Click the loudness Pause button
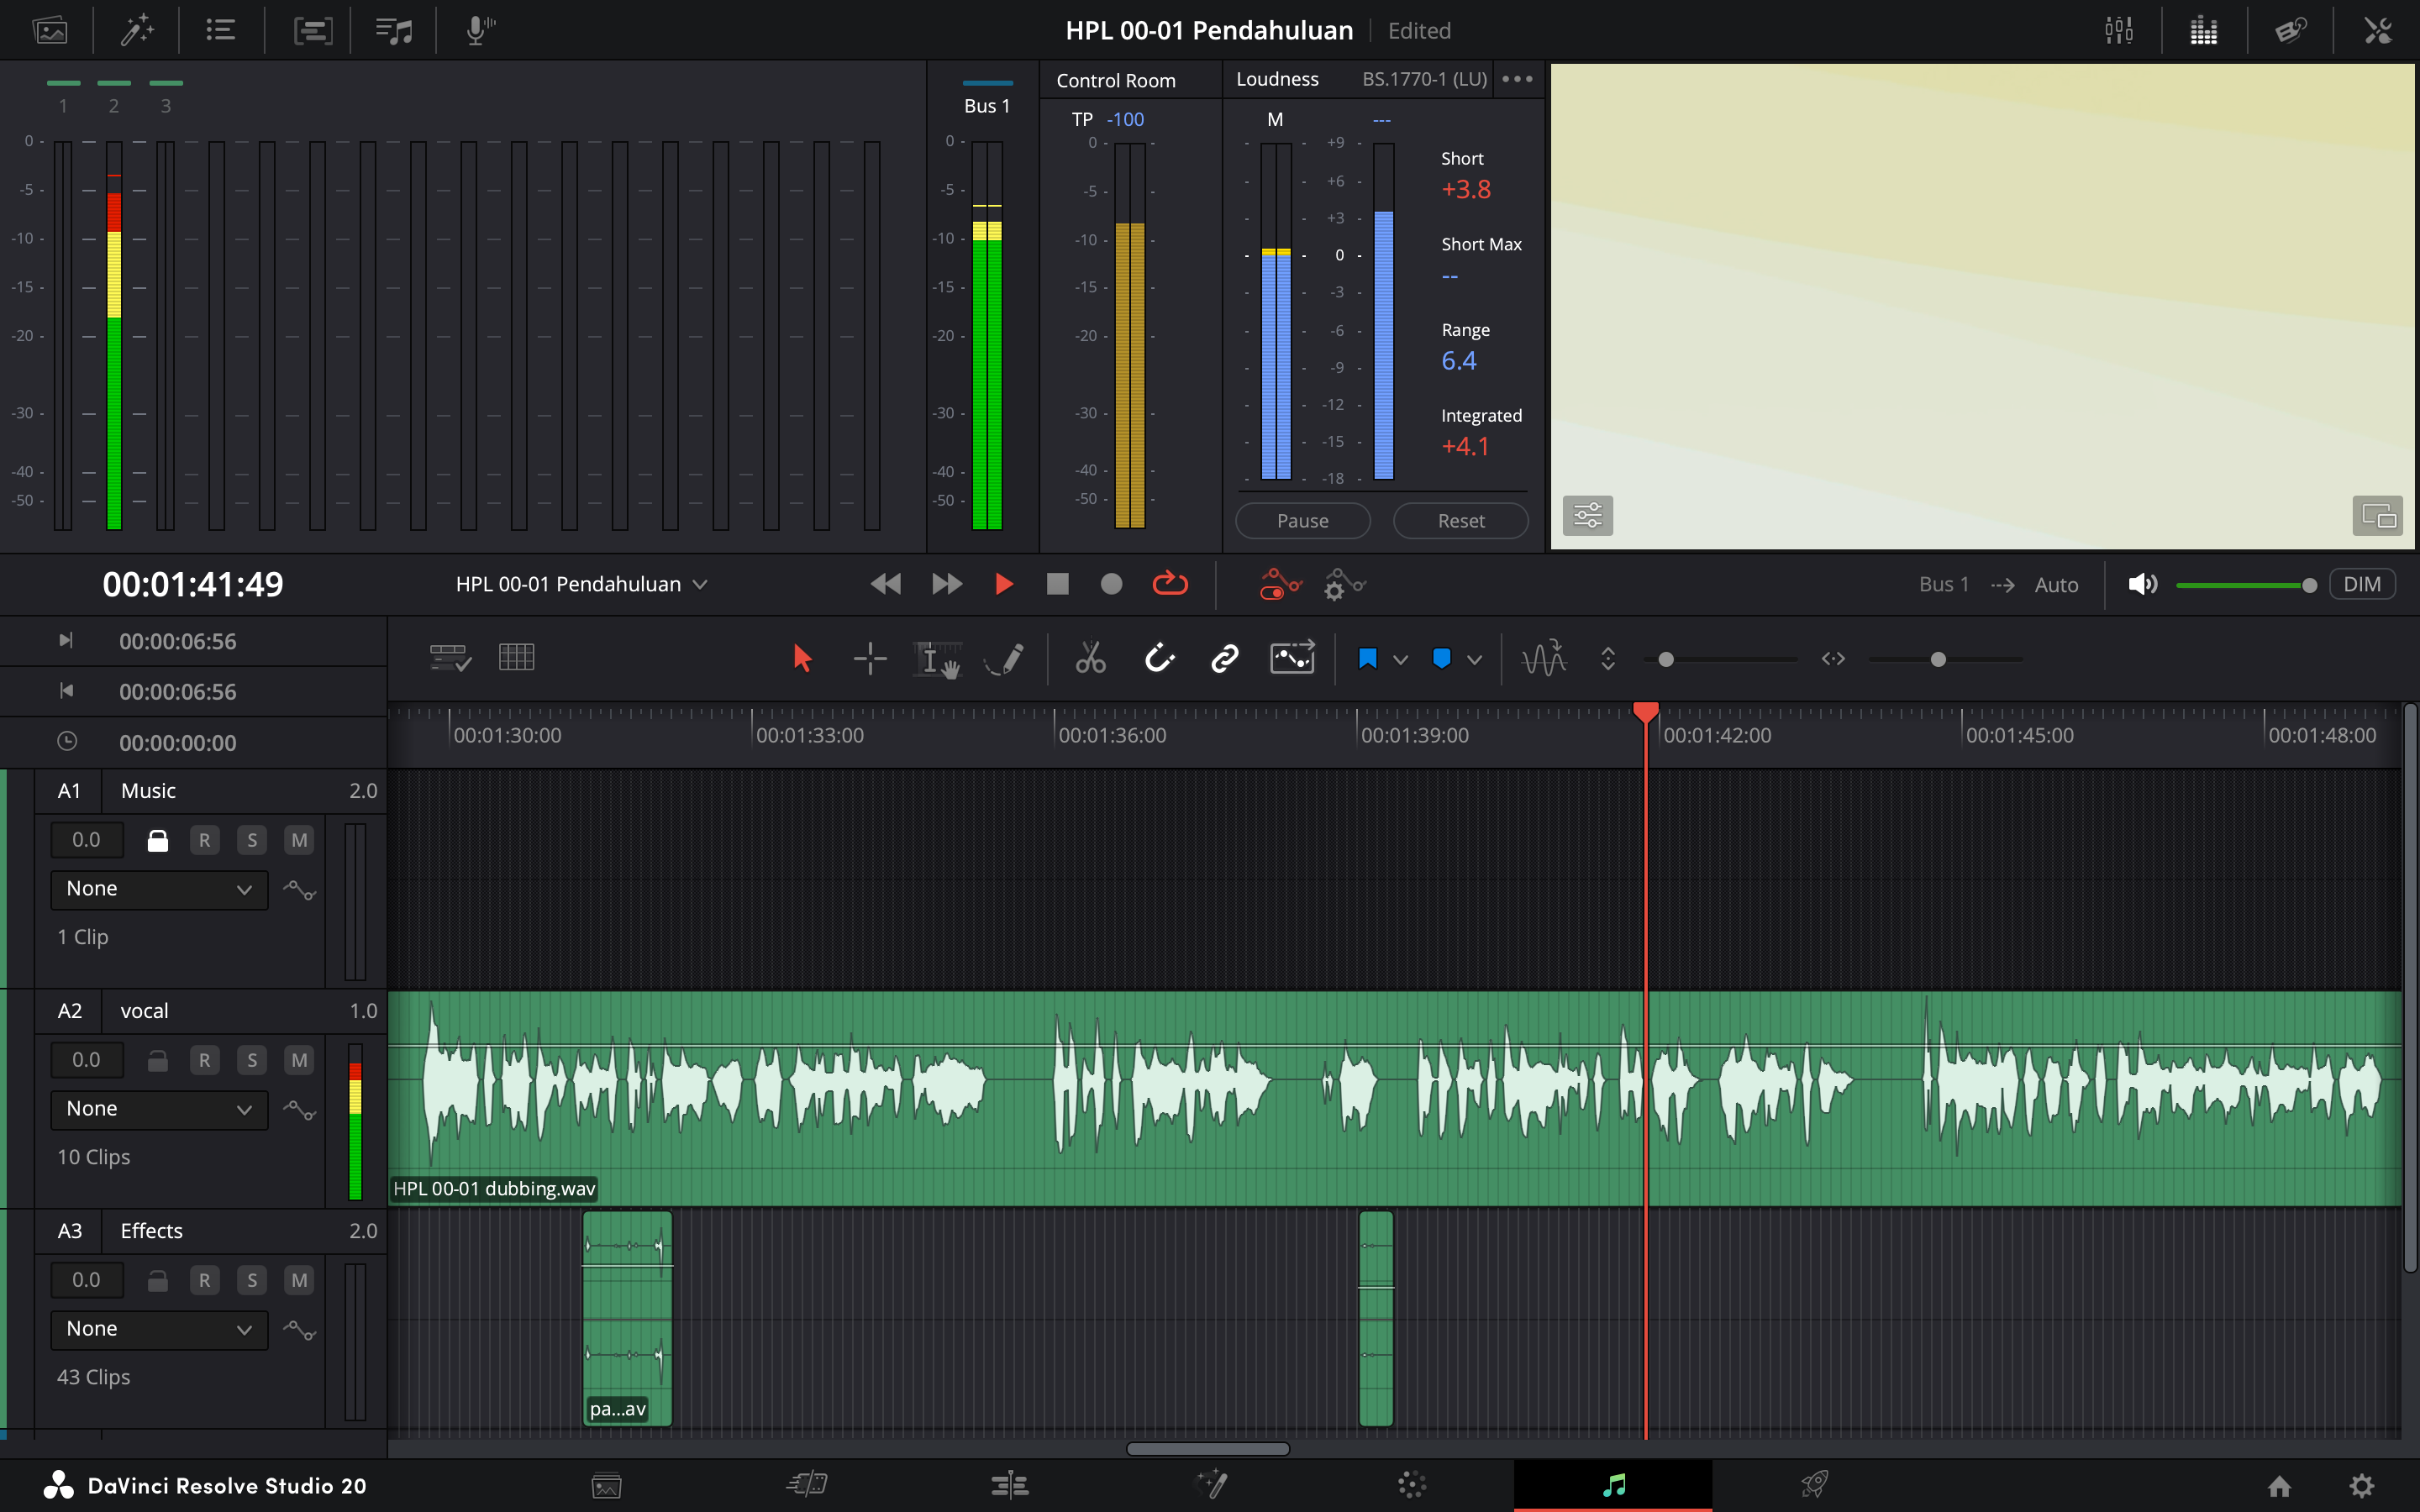The image size is (2420, 1512). point(1302,521)
